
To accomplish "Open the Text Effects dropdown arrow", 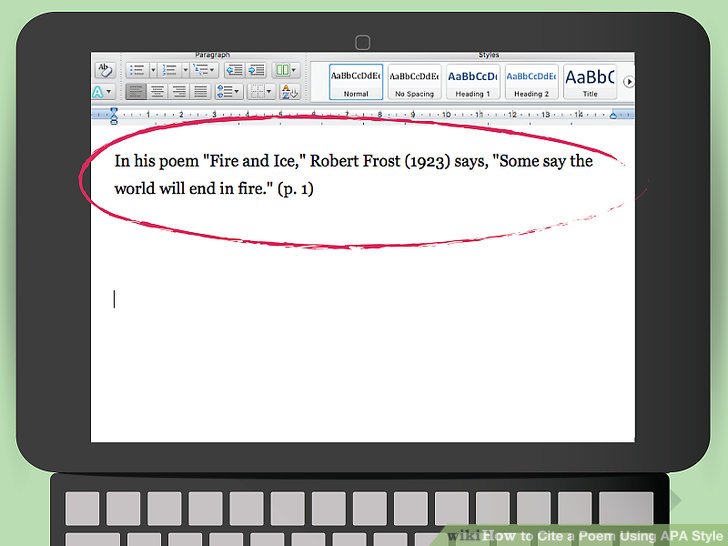I will tap(109, 91).
